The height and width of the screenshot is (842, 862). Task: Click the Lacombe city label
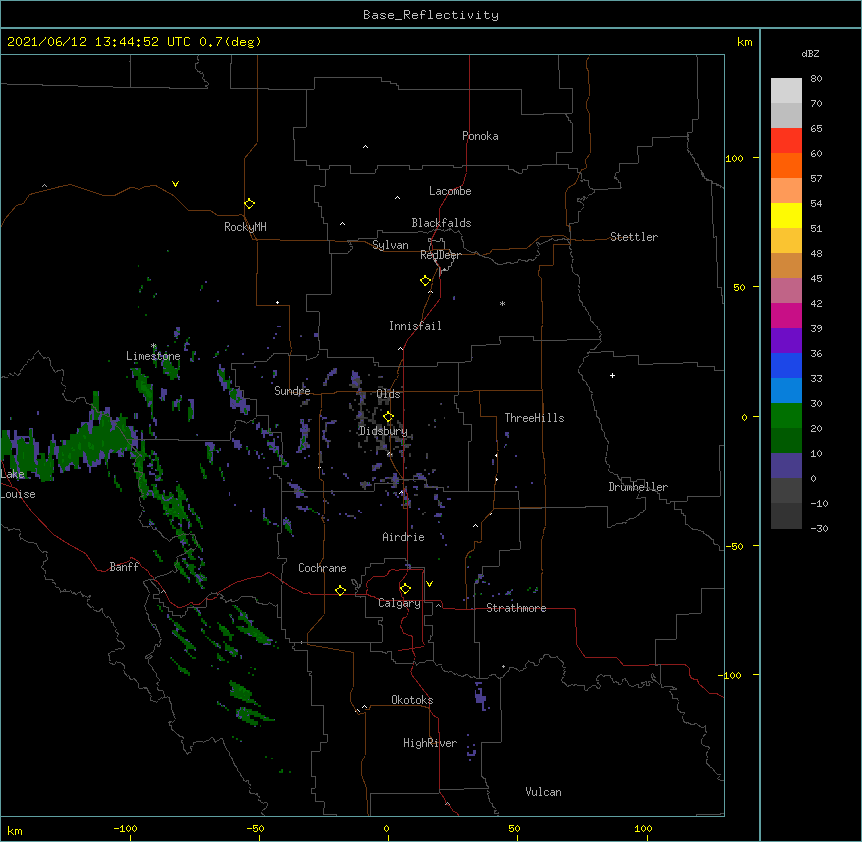coord(450,191)
